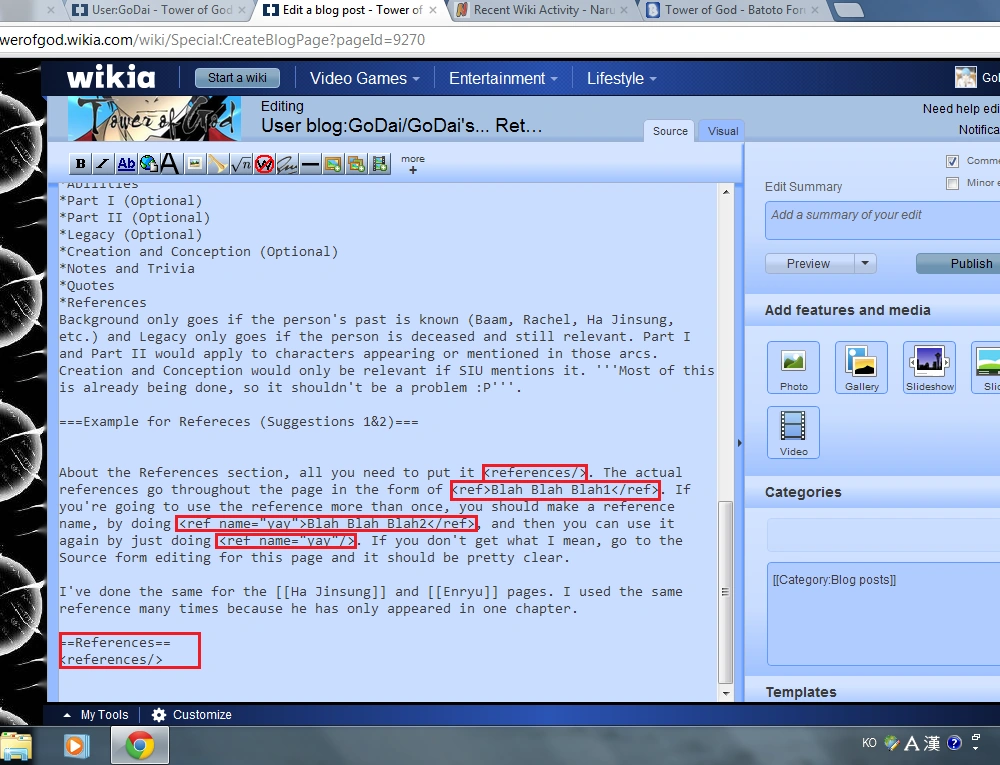The width and height of the screenshot is (1000, 765).
Task: Click the browser address bar URL
Action: (x=212, y=40)
